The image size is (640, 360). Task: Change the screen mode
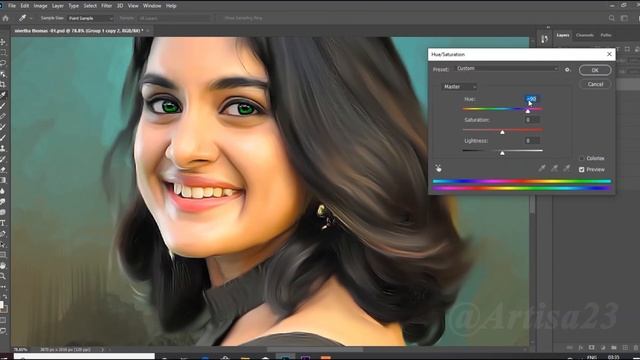(3, 331)
